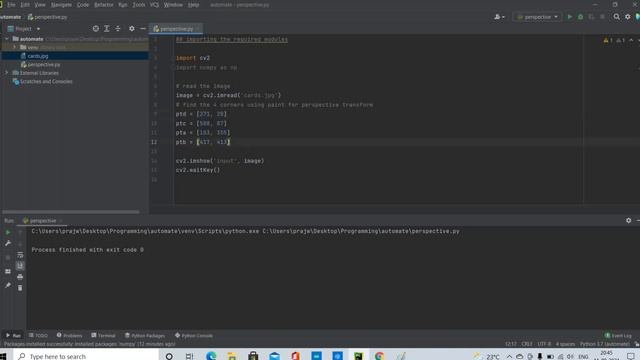Open the Navigate menu
This screenshot has height=360, width=640.
pos(61,5)
